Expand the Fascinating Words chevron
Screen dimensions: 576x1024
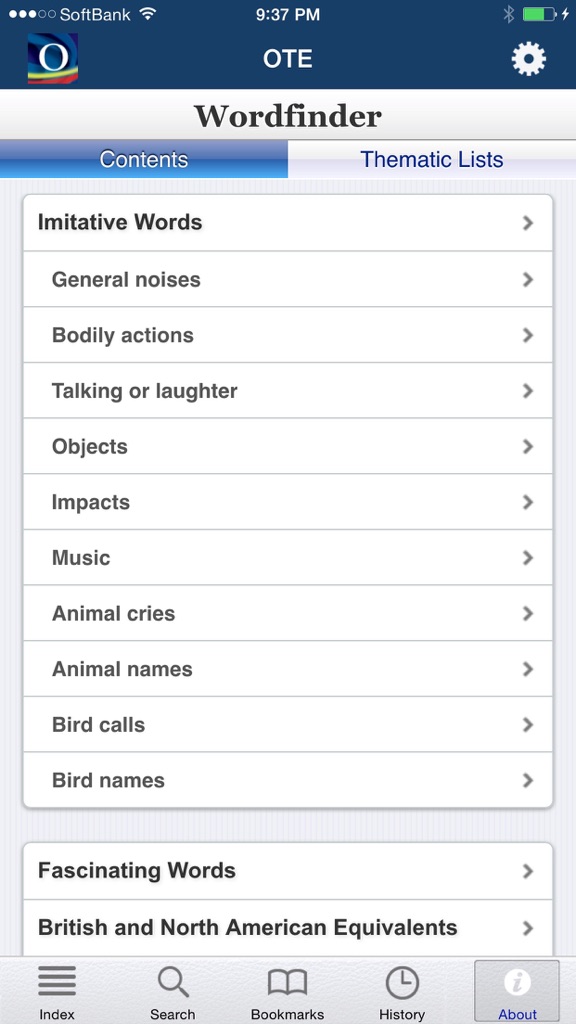[x=528, y=871]
